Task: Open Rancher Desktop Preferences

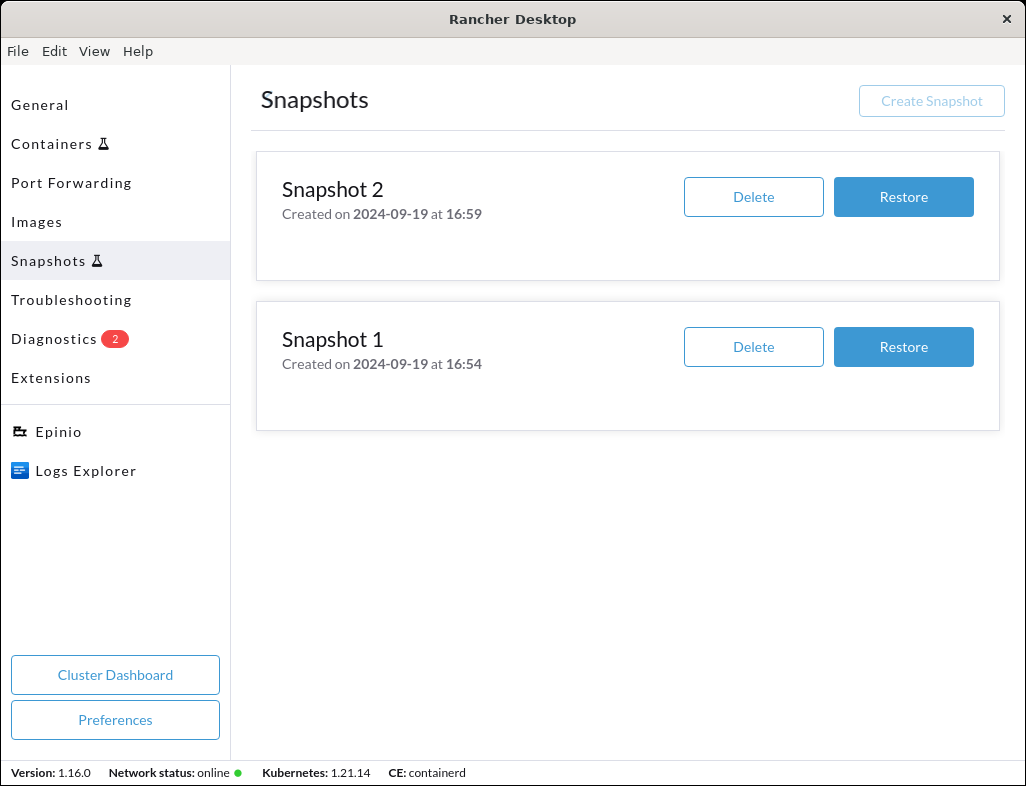Action: [115, 720]
